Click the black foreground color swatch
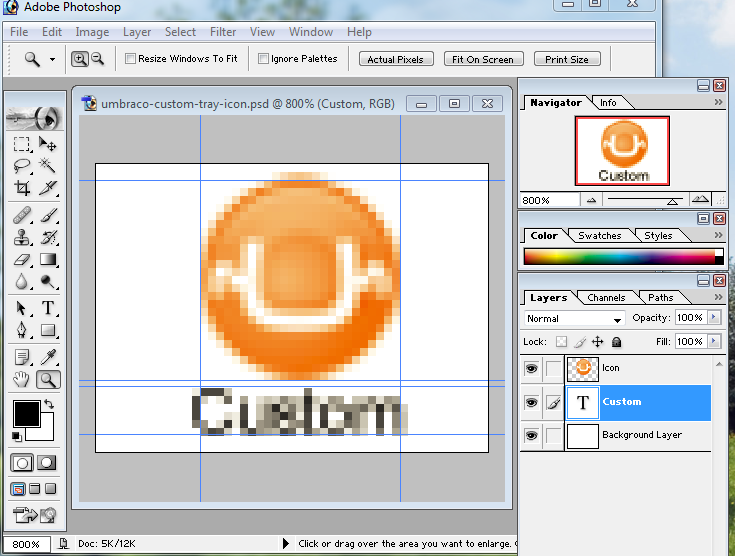Screen dimensions: 735x556 click(x=27, y=414)
